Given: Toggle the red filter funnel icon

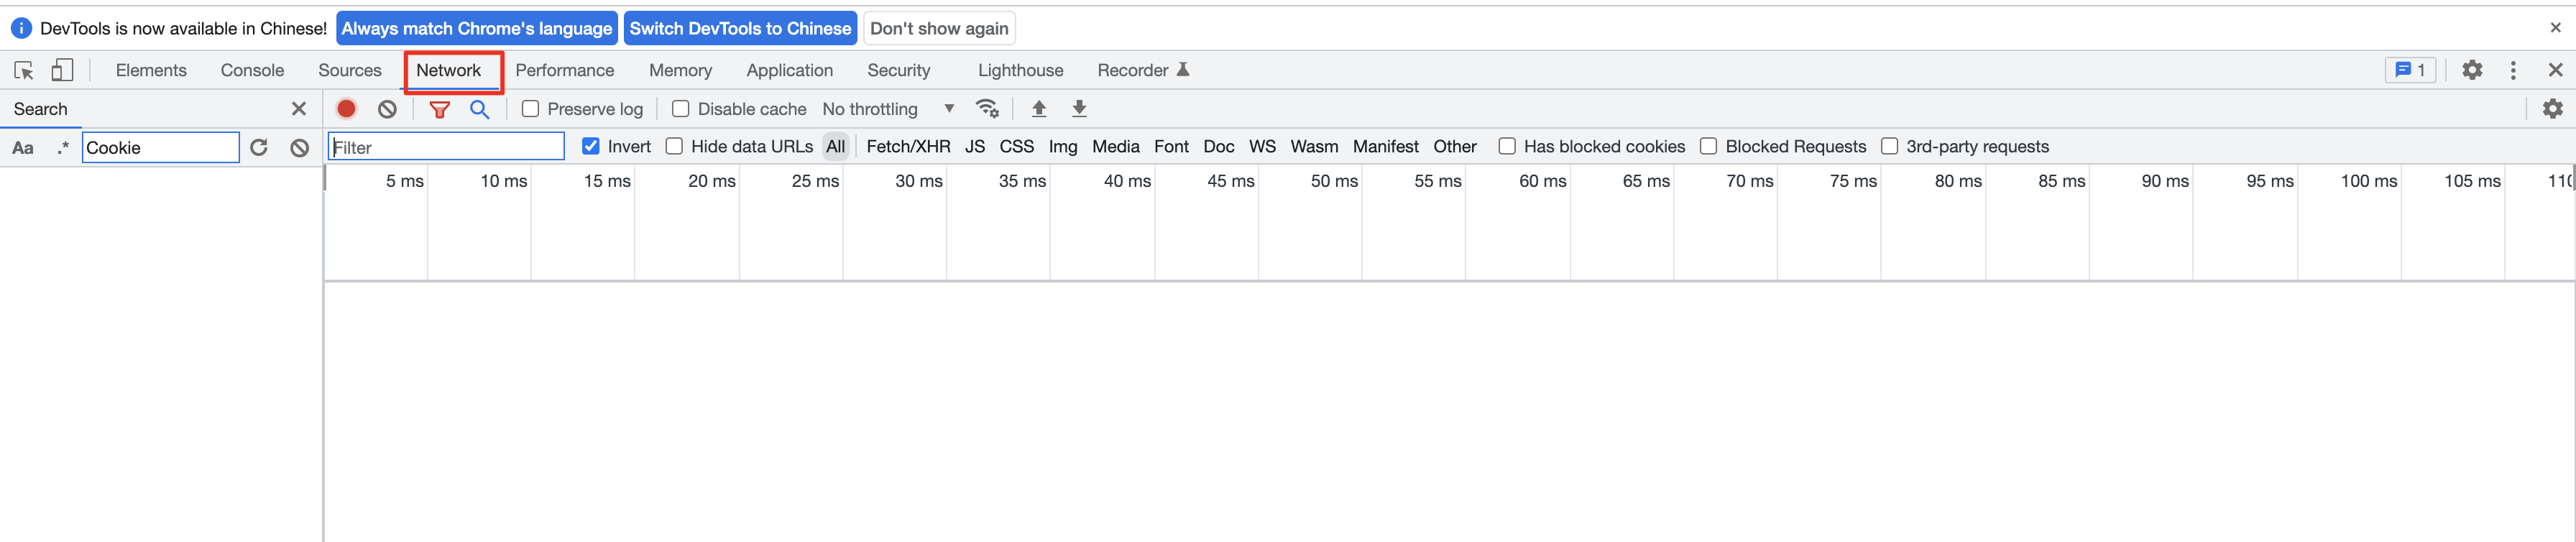Looking at the screenshot, I should [439, 109].
